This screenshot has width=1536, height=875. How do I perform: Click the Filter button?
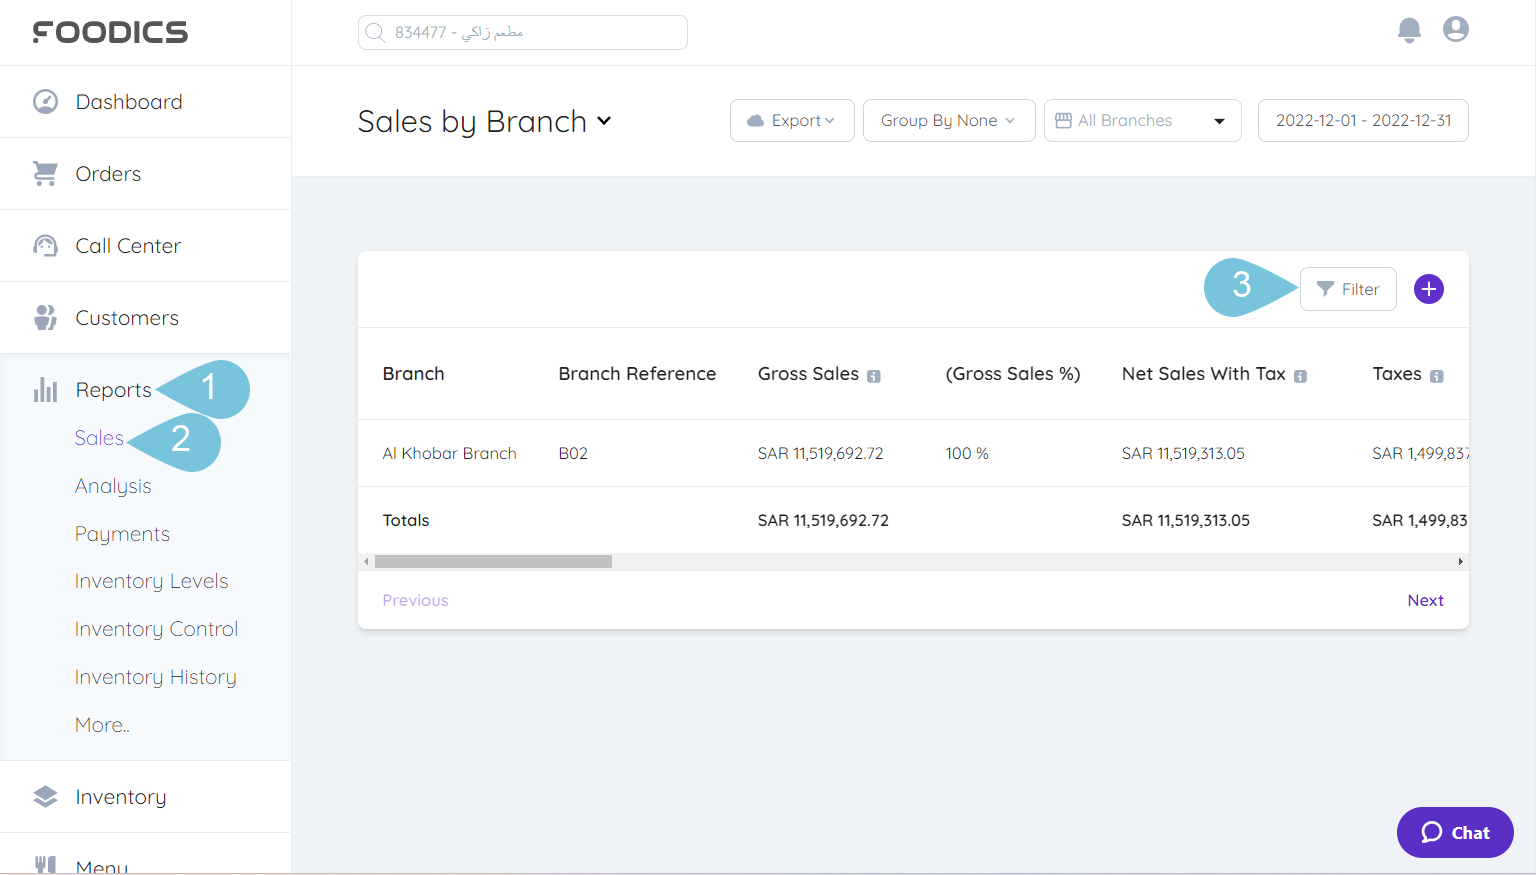(x=1348, y=289)
